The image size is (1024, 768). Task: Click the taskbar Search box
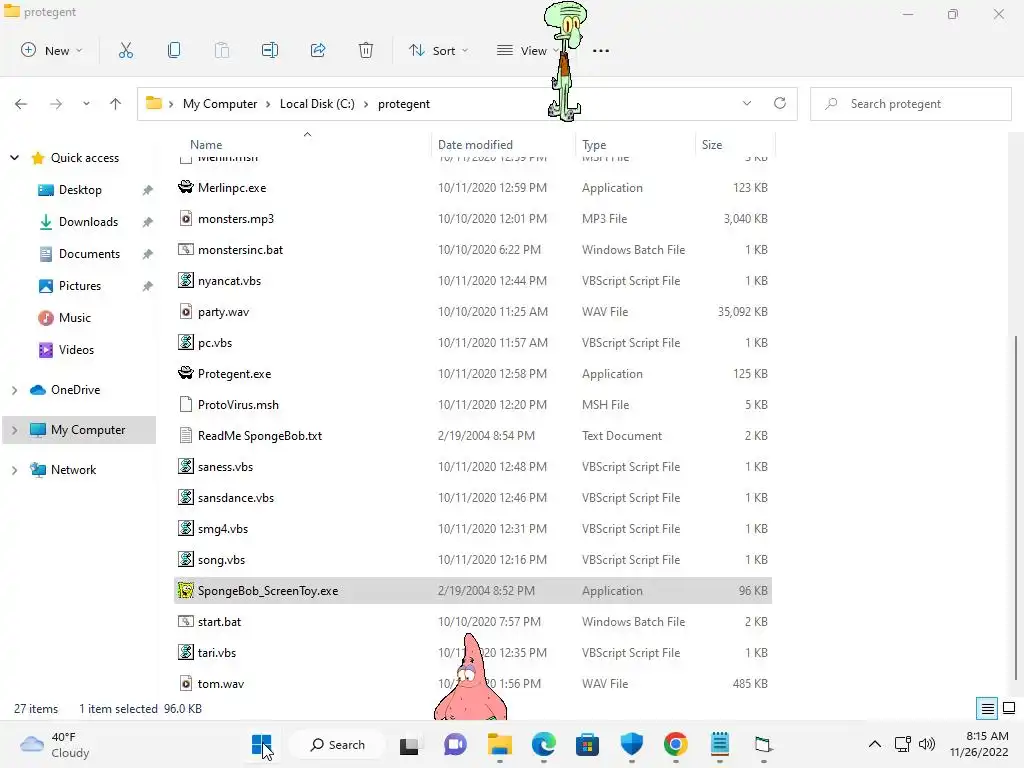[x=337, y=744]
